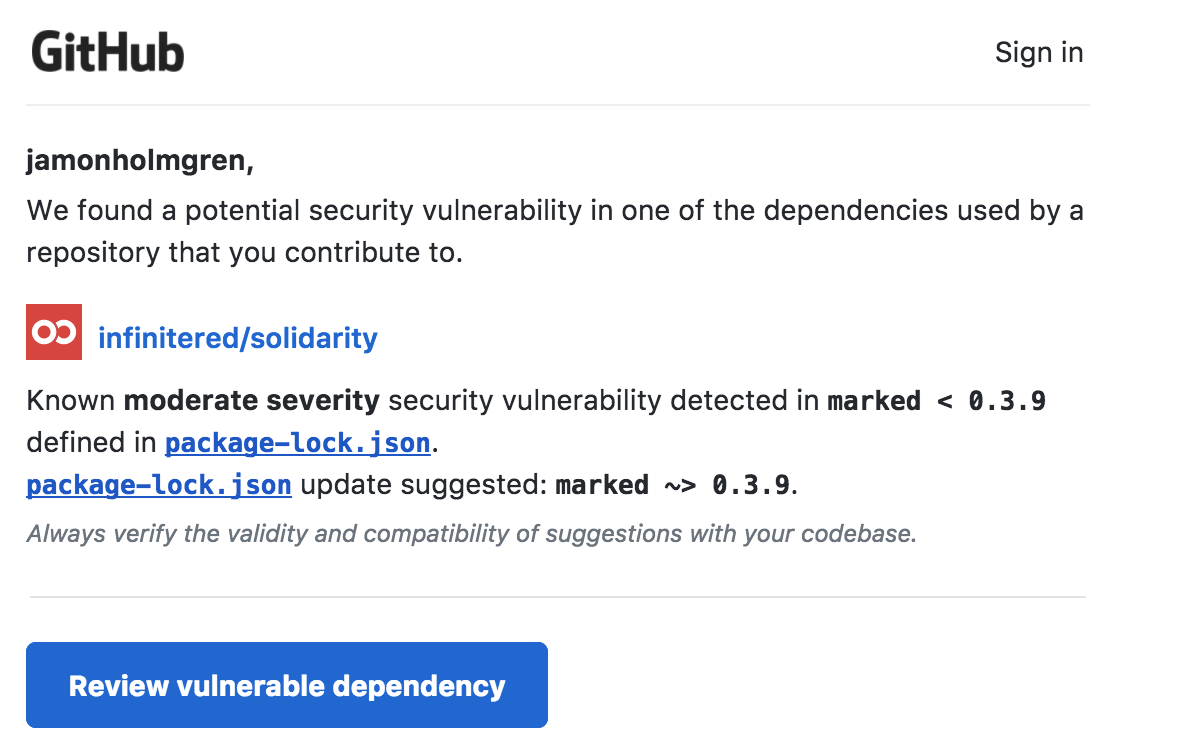Open GitHub's homepage via the header logo
The width and height of the screenshot is (1178, 756).
pos(107,52)
